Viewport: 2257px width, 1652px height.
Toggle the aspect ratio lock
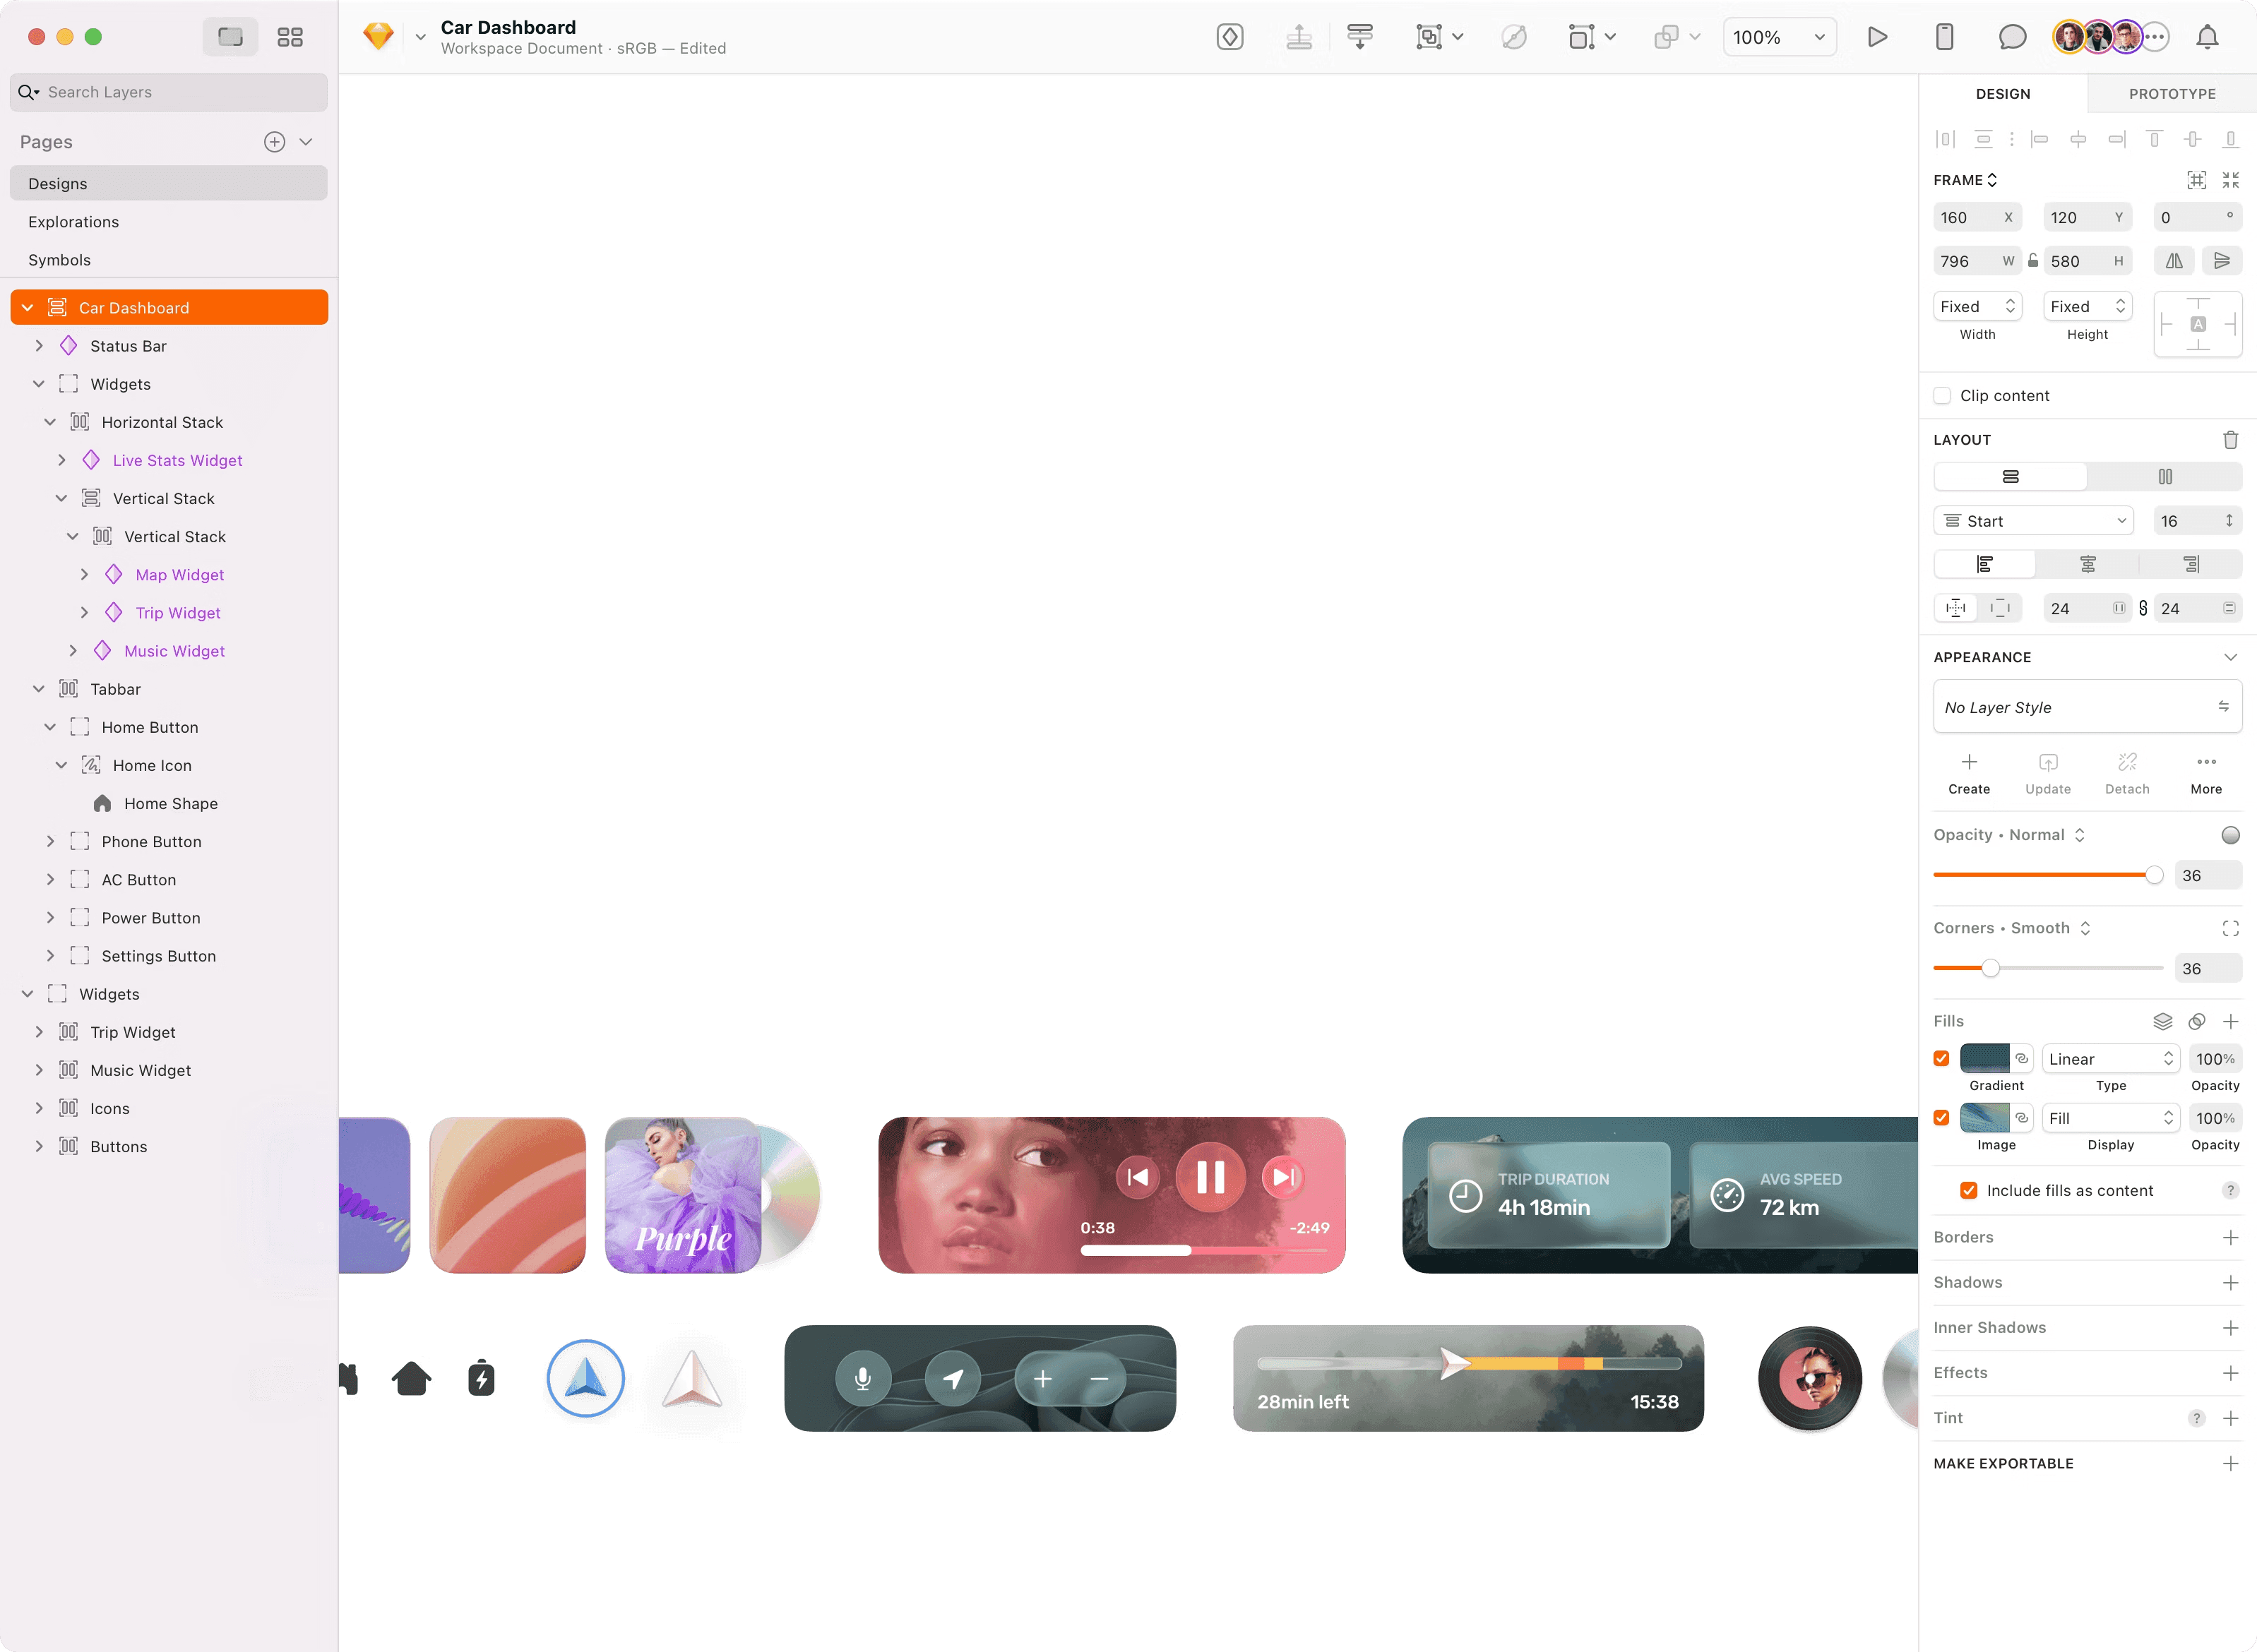(x=2033, y=261)
